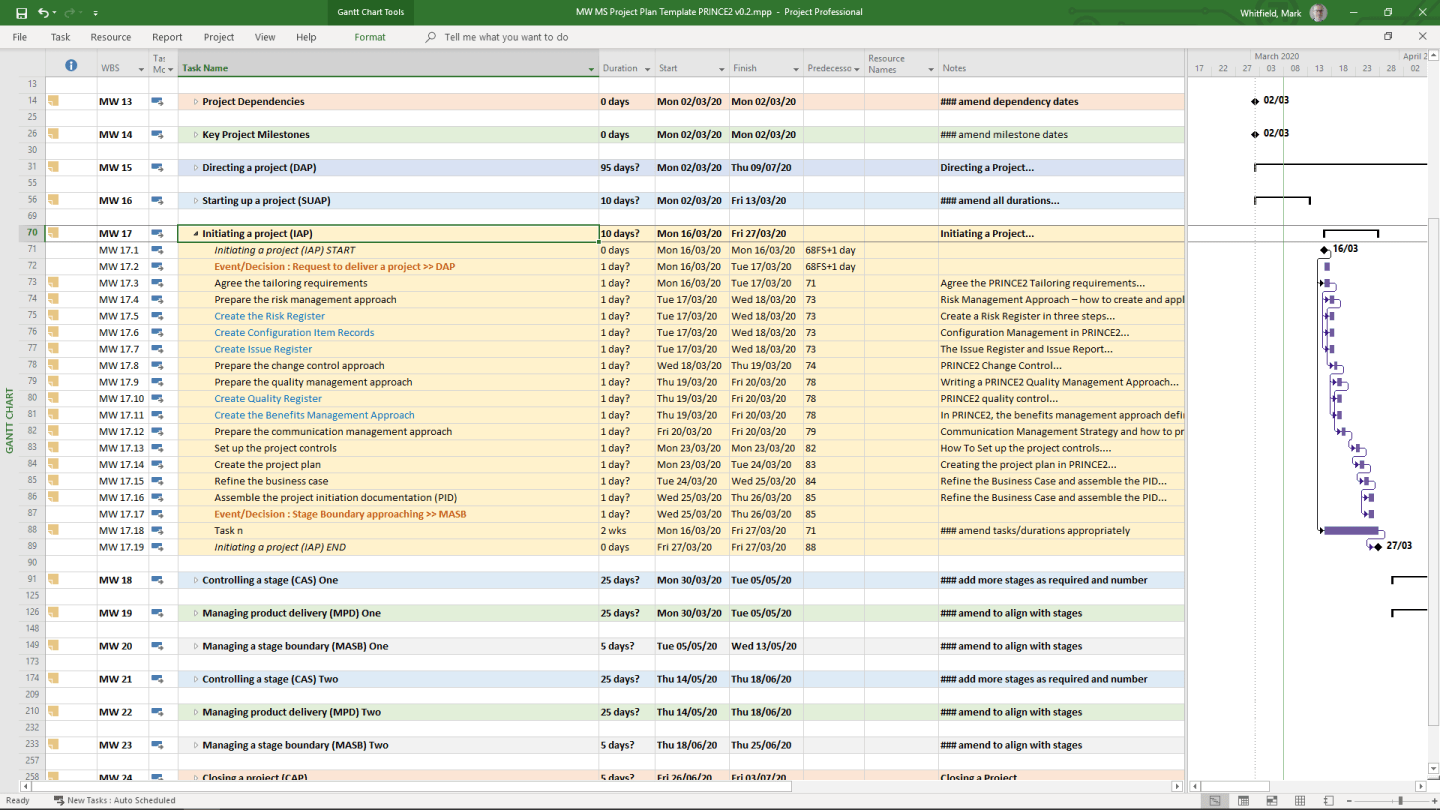Switch to the Format ribbon tab
The height and width of the screenshot is (810, 1440).
(x=370, y=37)
